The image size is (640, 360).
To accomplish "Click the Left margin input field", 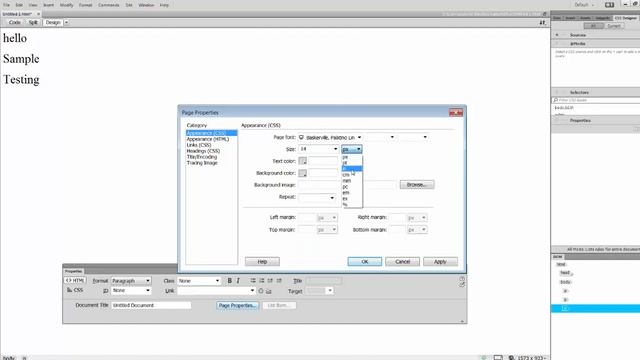I will click(x=307, y=218).
